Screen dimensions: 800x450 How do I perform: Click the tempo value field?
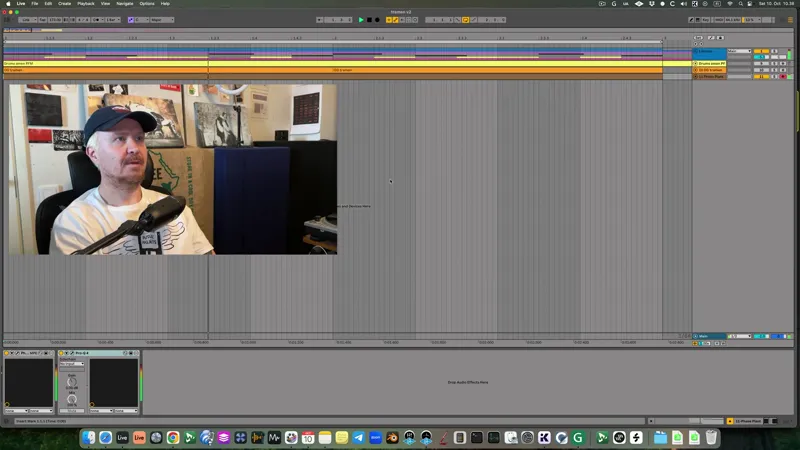[55, 20]
